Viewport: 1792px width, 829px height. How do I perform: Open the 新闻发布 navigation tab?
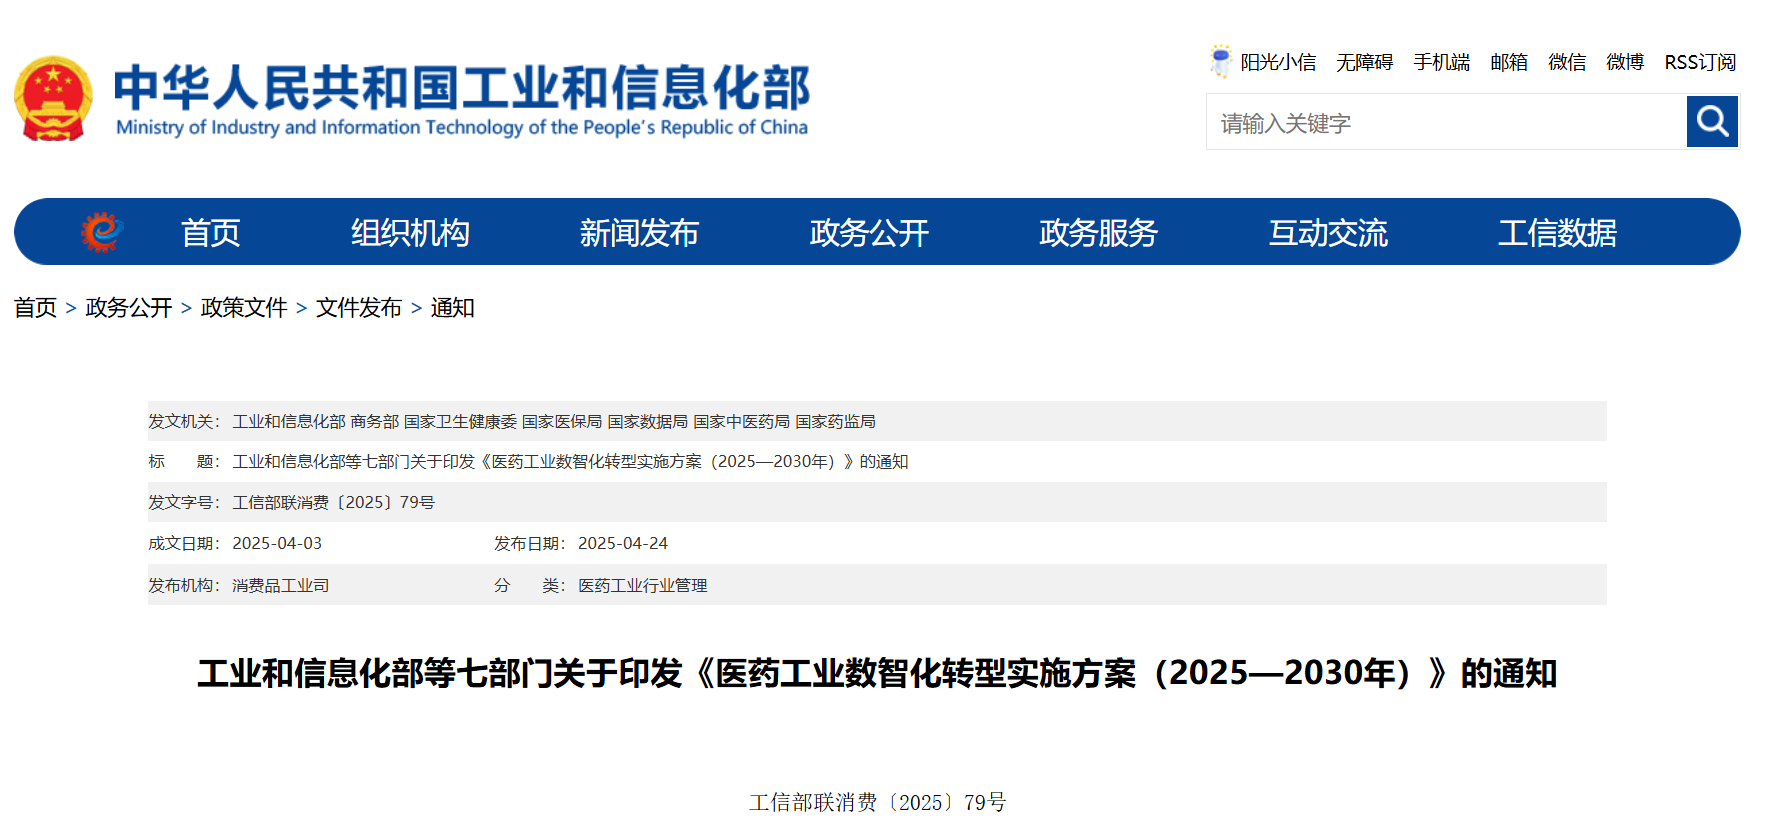[x=639, y=233]
